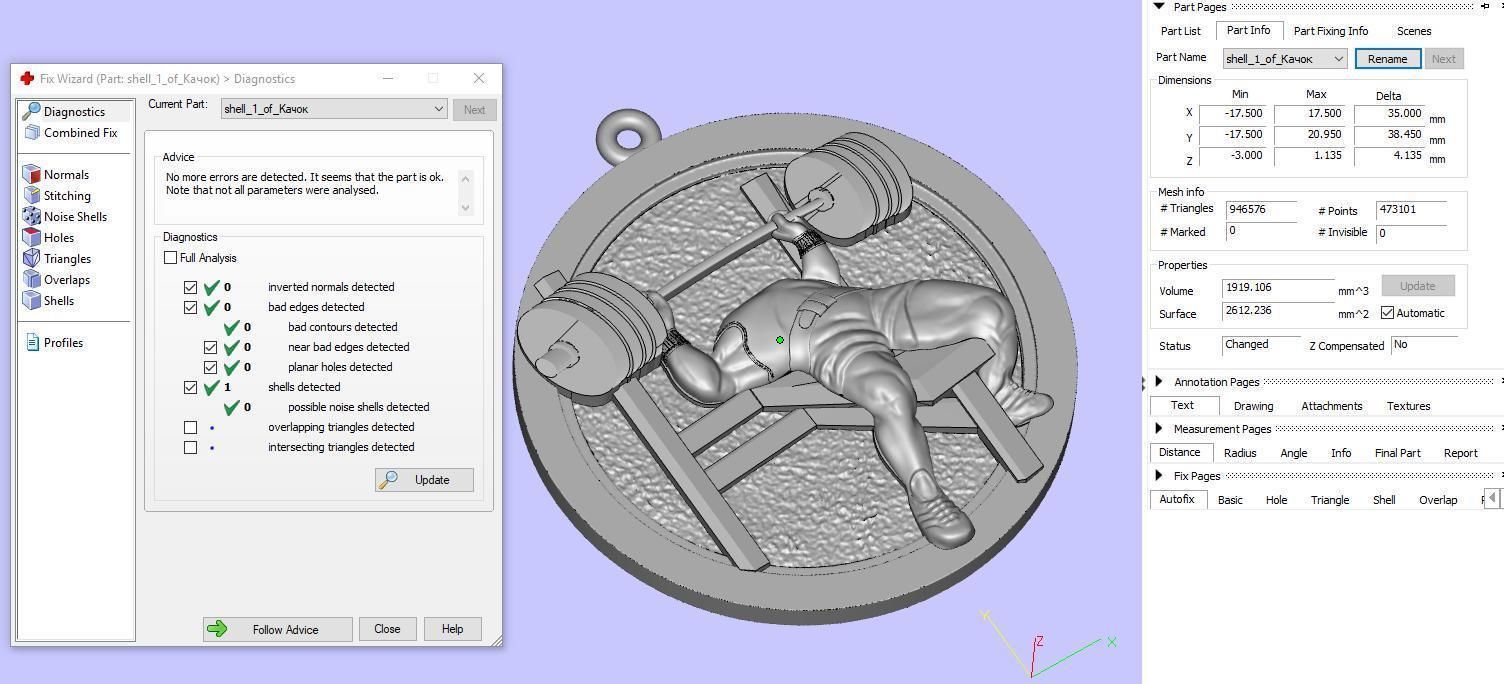Enable overlapping triangles detected checkbox
1504x684 pixels.
pos(190,427)
